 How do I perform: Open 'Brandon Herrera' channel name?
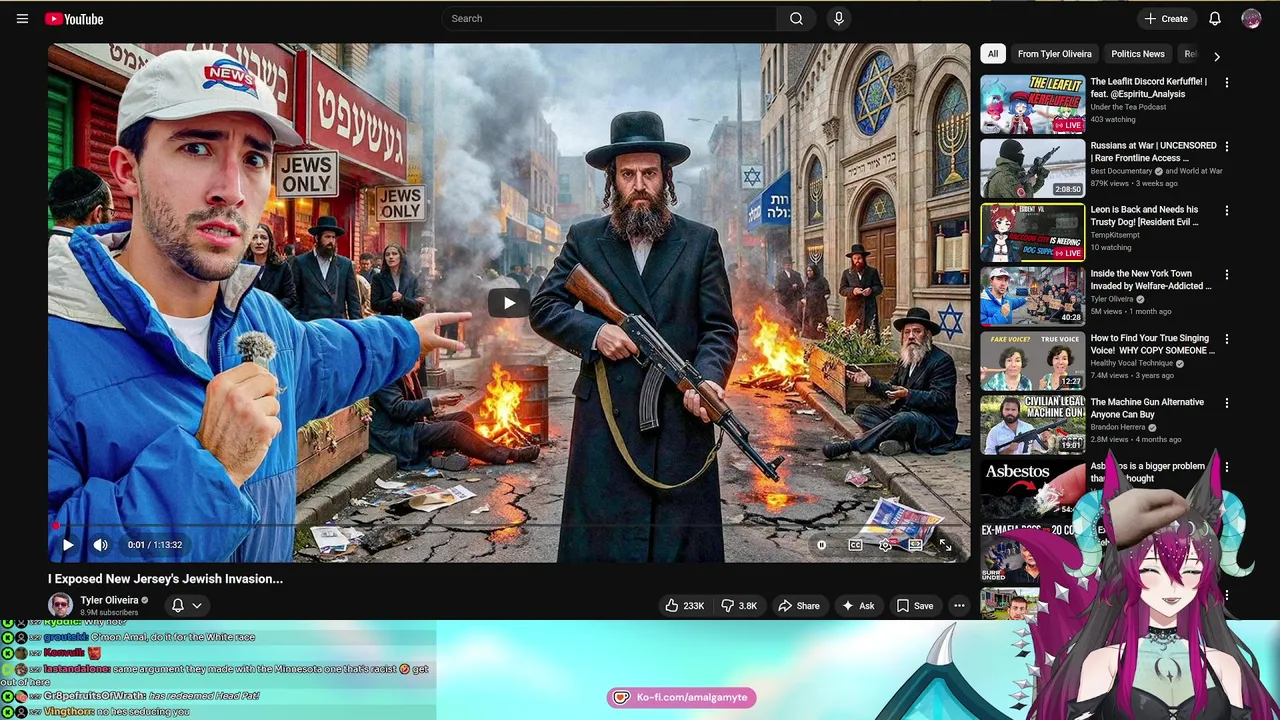[x=1118, y=427]
